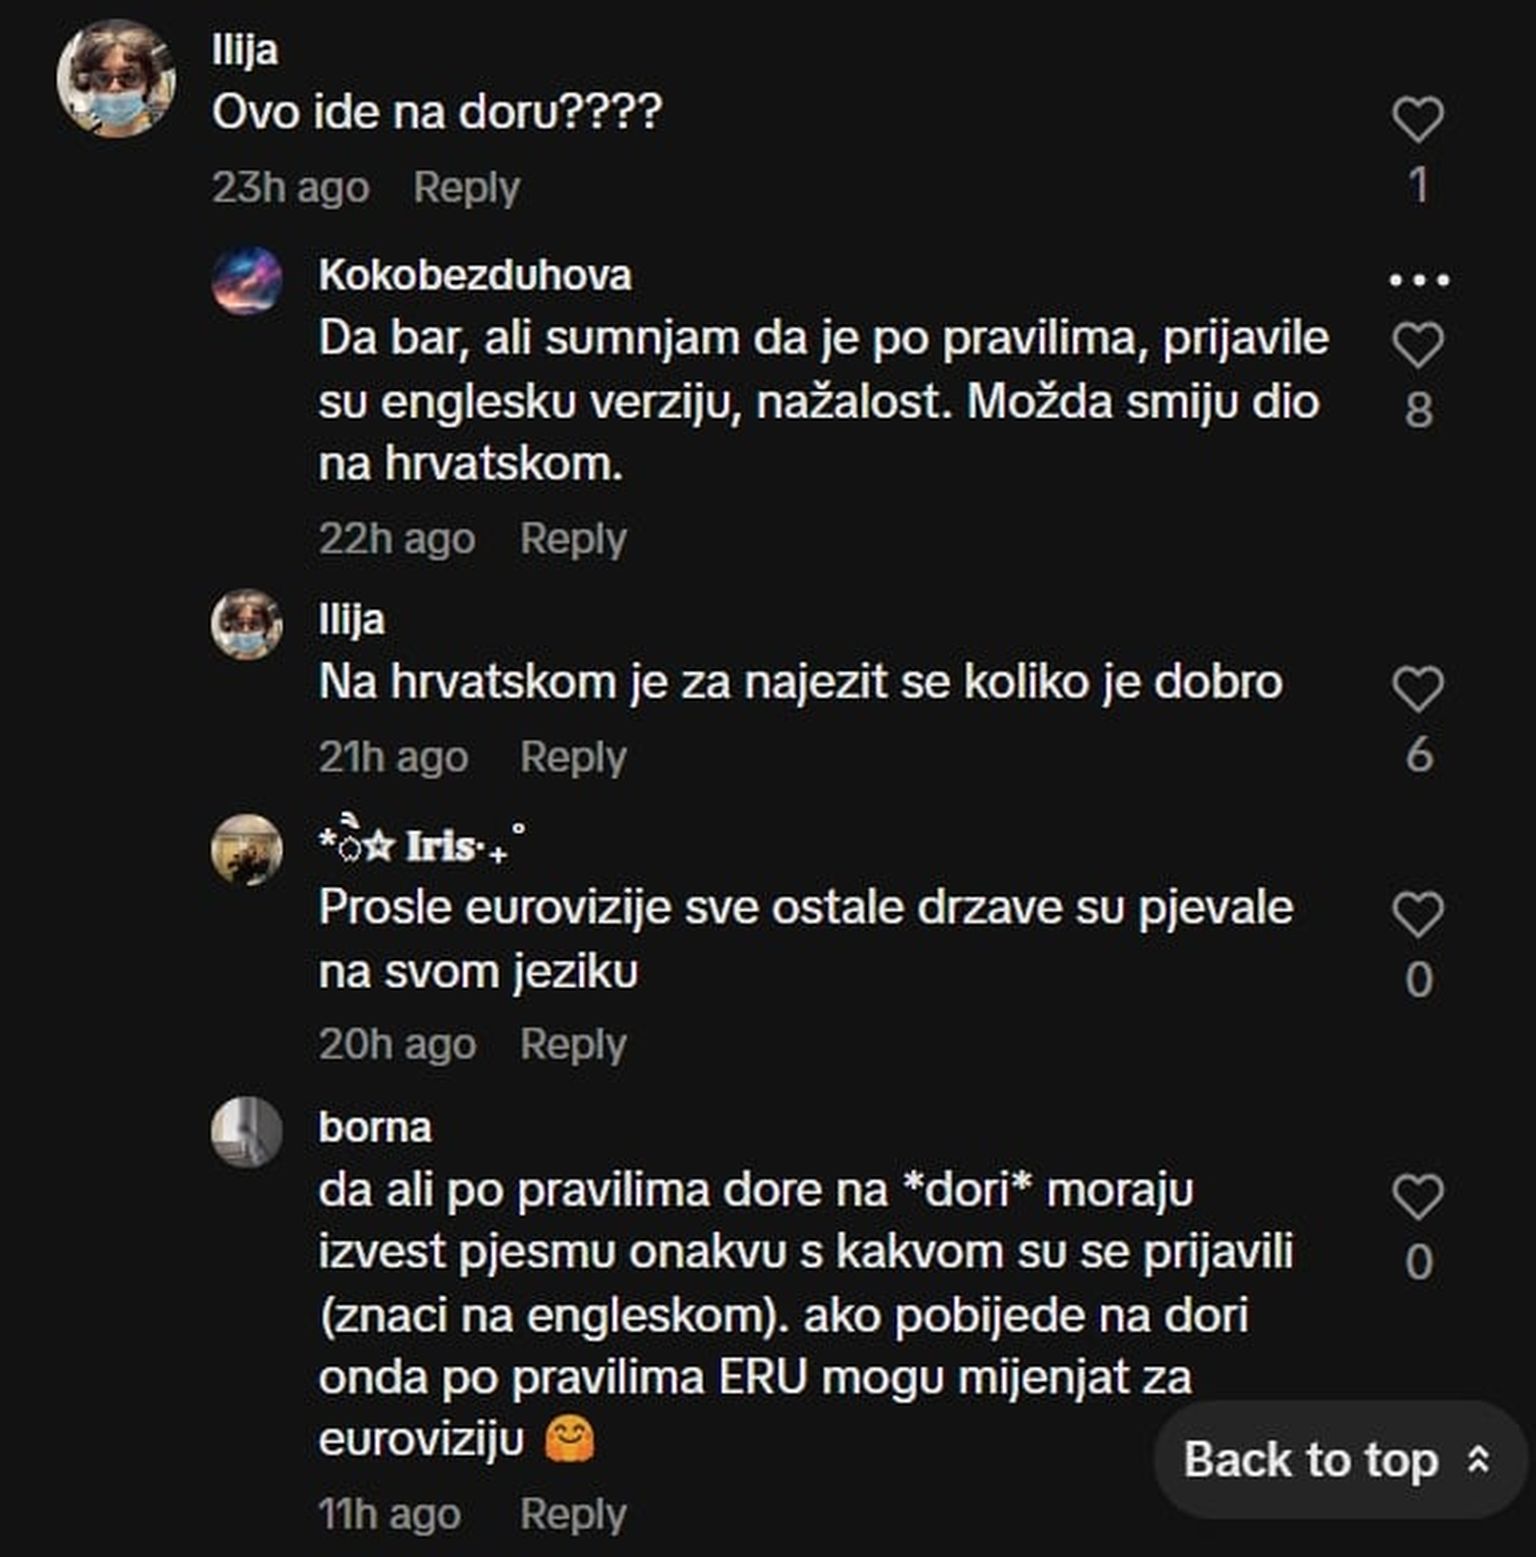Open Ilija's avatar on the reply comment
Viewport: 1536px width, 1557px height.
pyautogui.click(x=247, y=625)
